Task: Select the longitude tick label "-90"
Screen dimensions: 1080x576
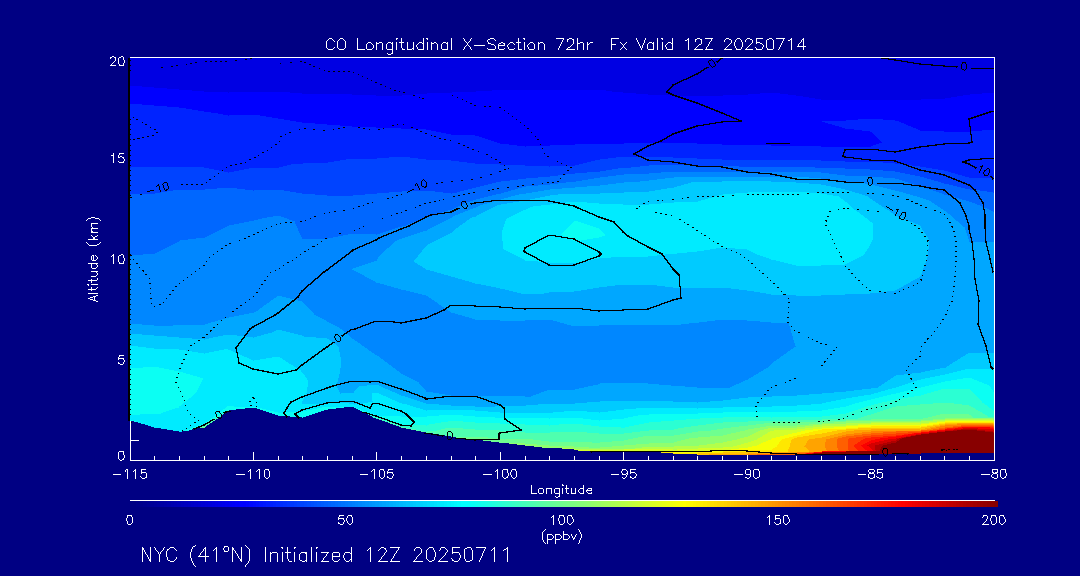Action: tap(747, 475)
